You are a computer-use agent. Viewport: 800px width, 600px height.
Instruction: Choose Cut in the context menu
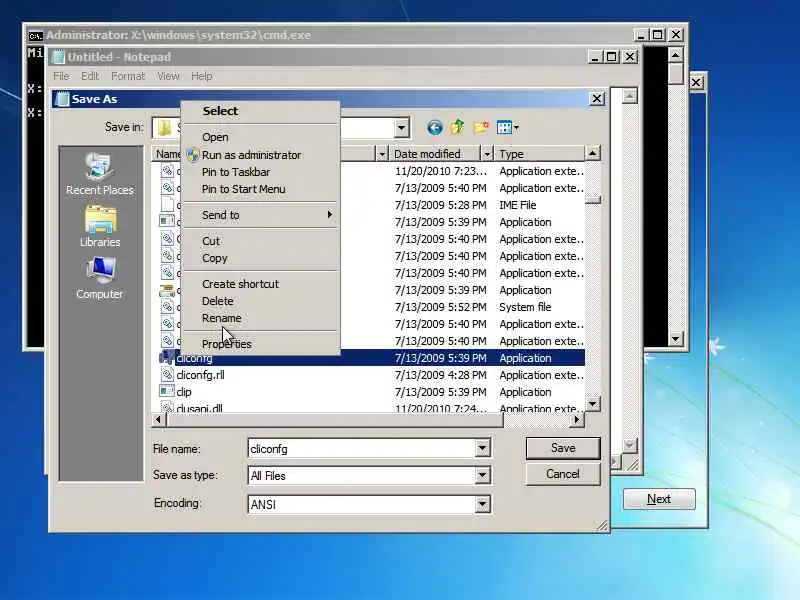tap(211, 241)
